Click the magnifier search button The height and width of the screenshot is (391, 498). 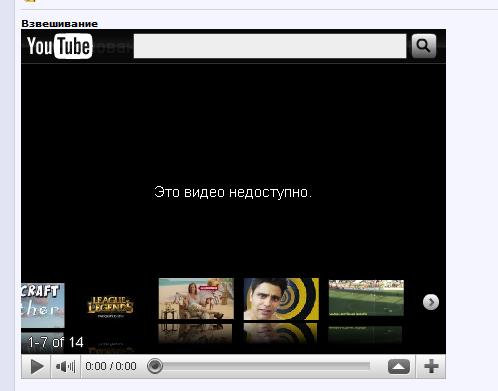coord(424,46)
